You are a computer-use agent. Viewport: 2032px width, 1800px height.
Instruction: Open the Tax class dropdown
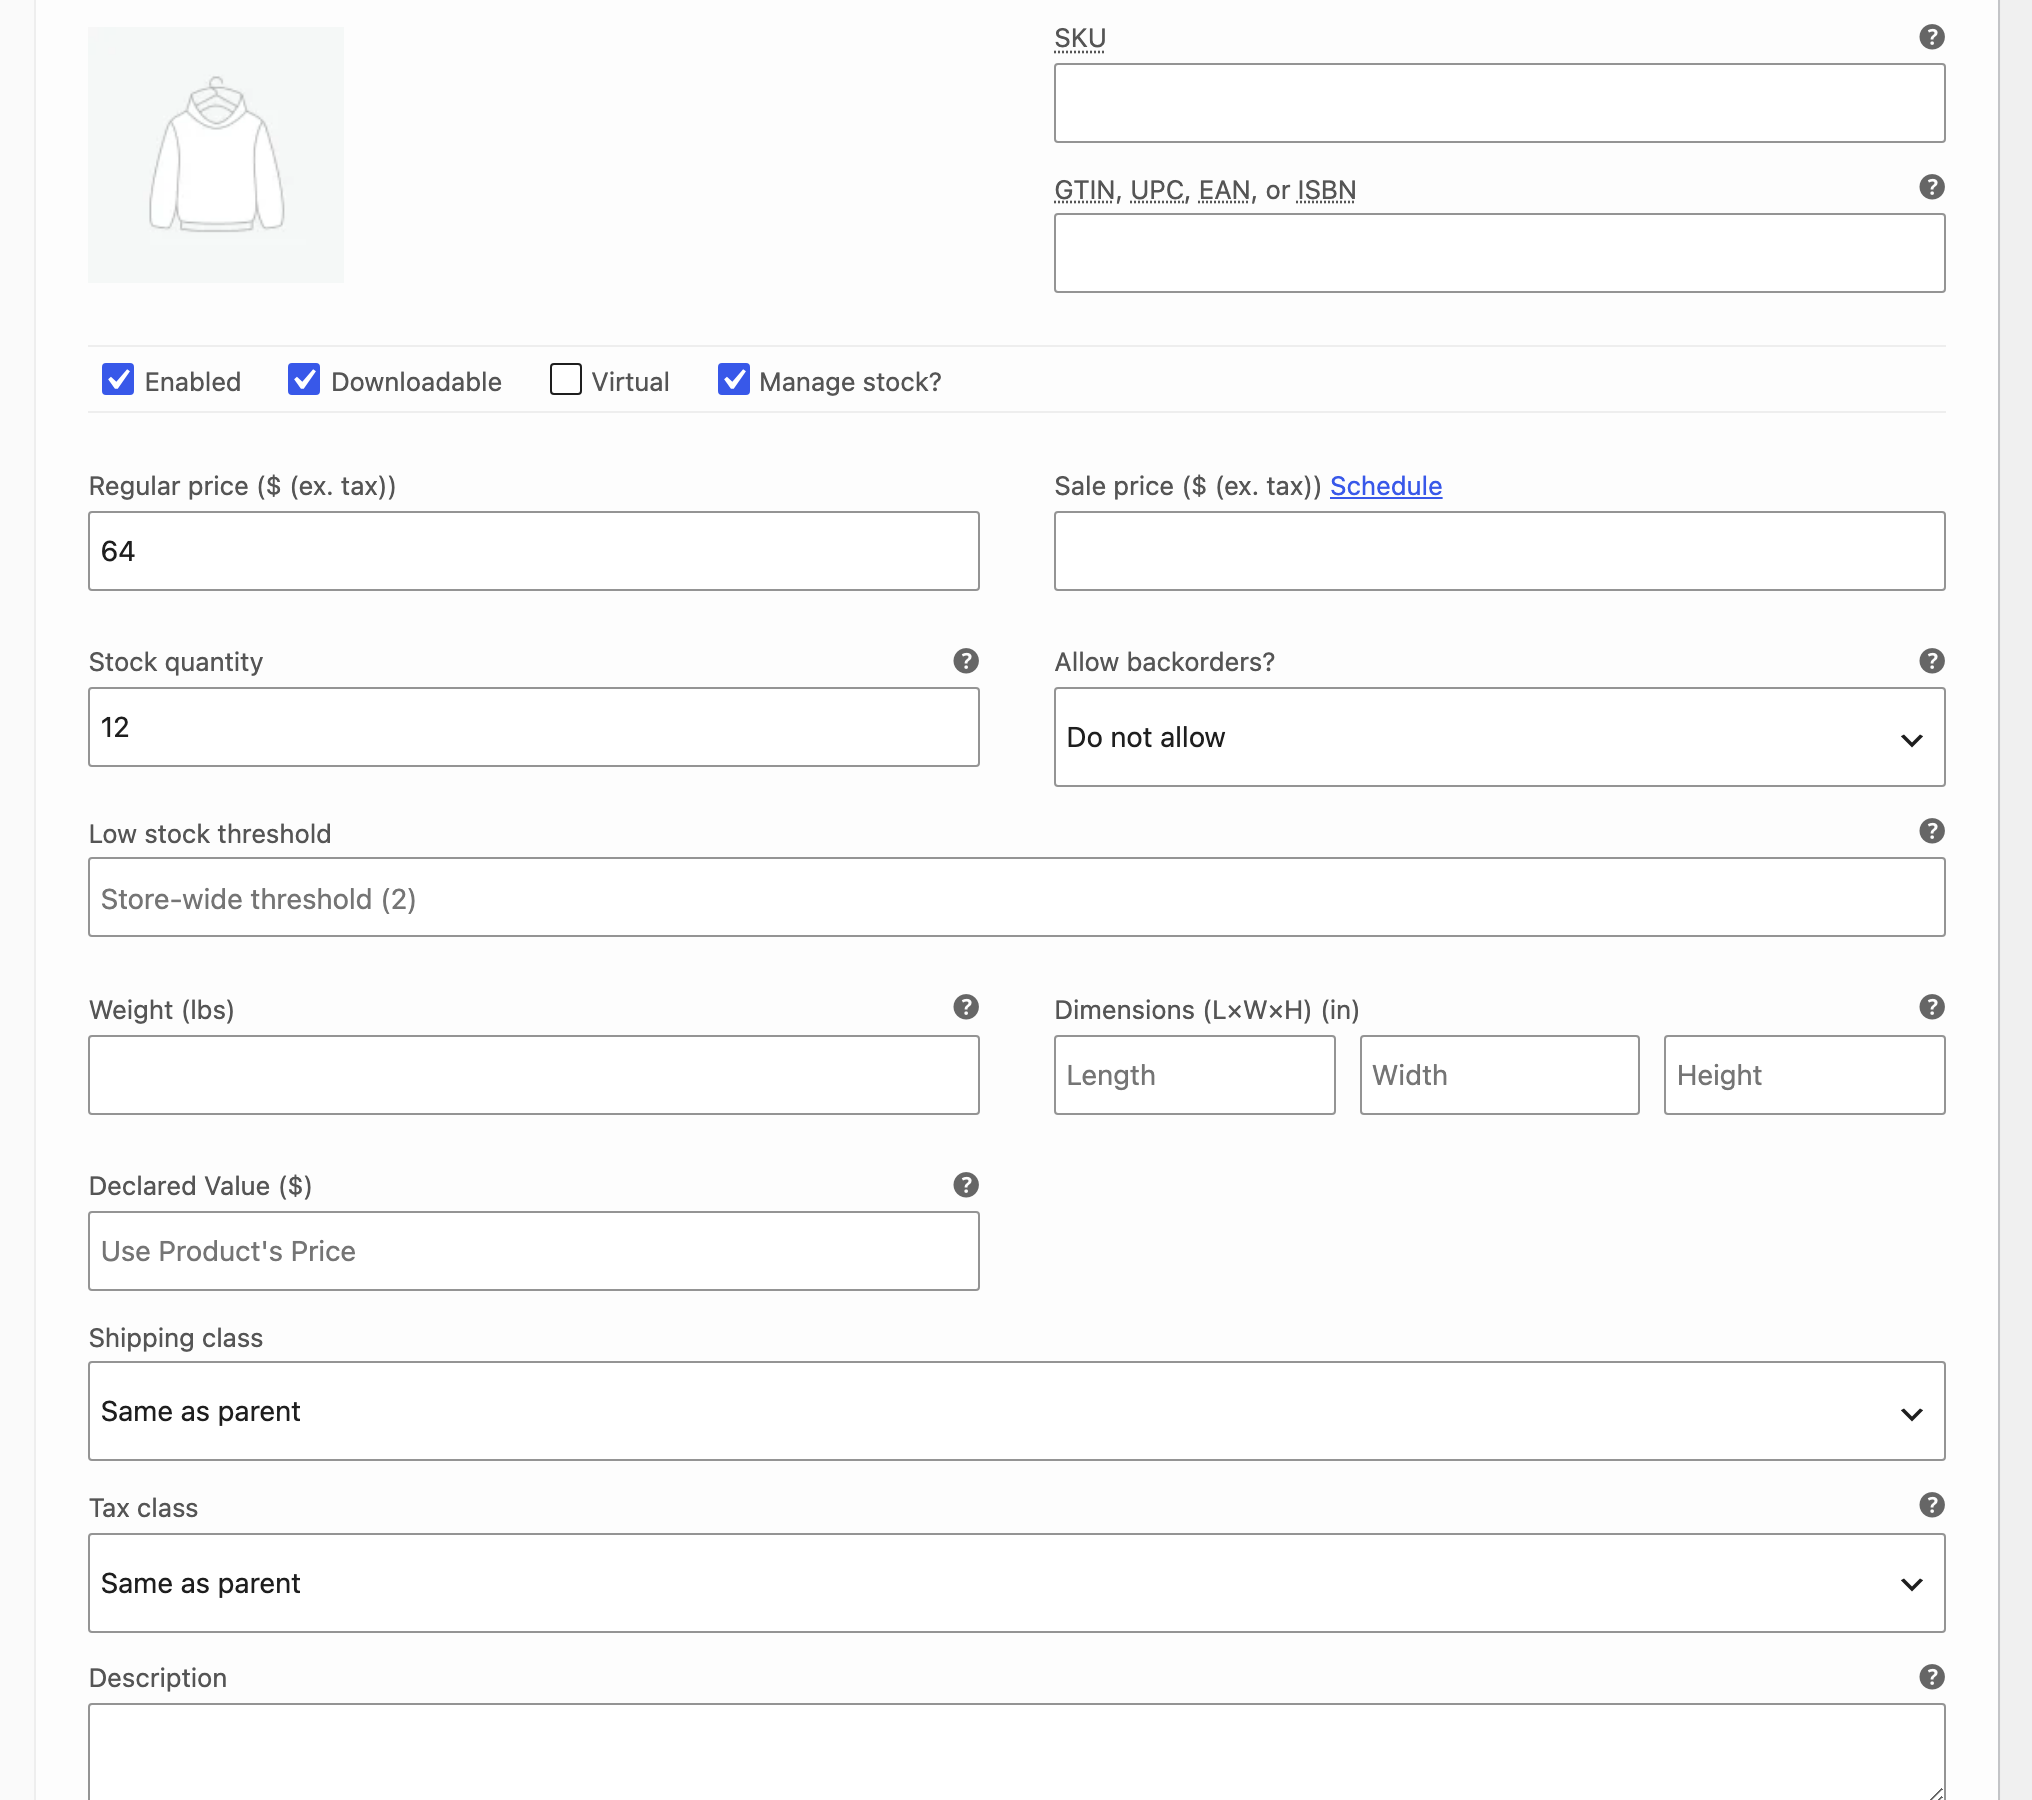[x=1016, y=1583]
